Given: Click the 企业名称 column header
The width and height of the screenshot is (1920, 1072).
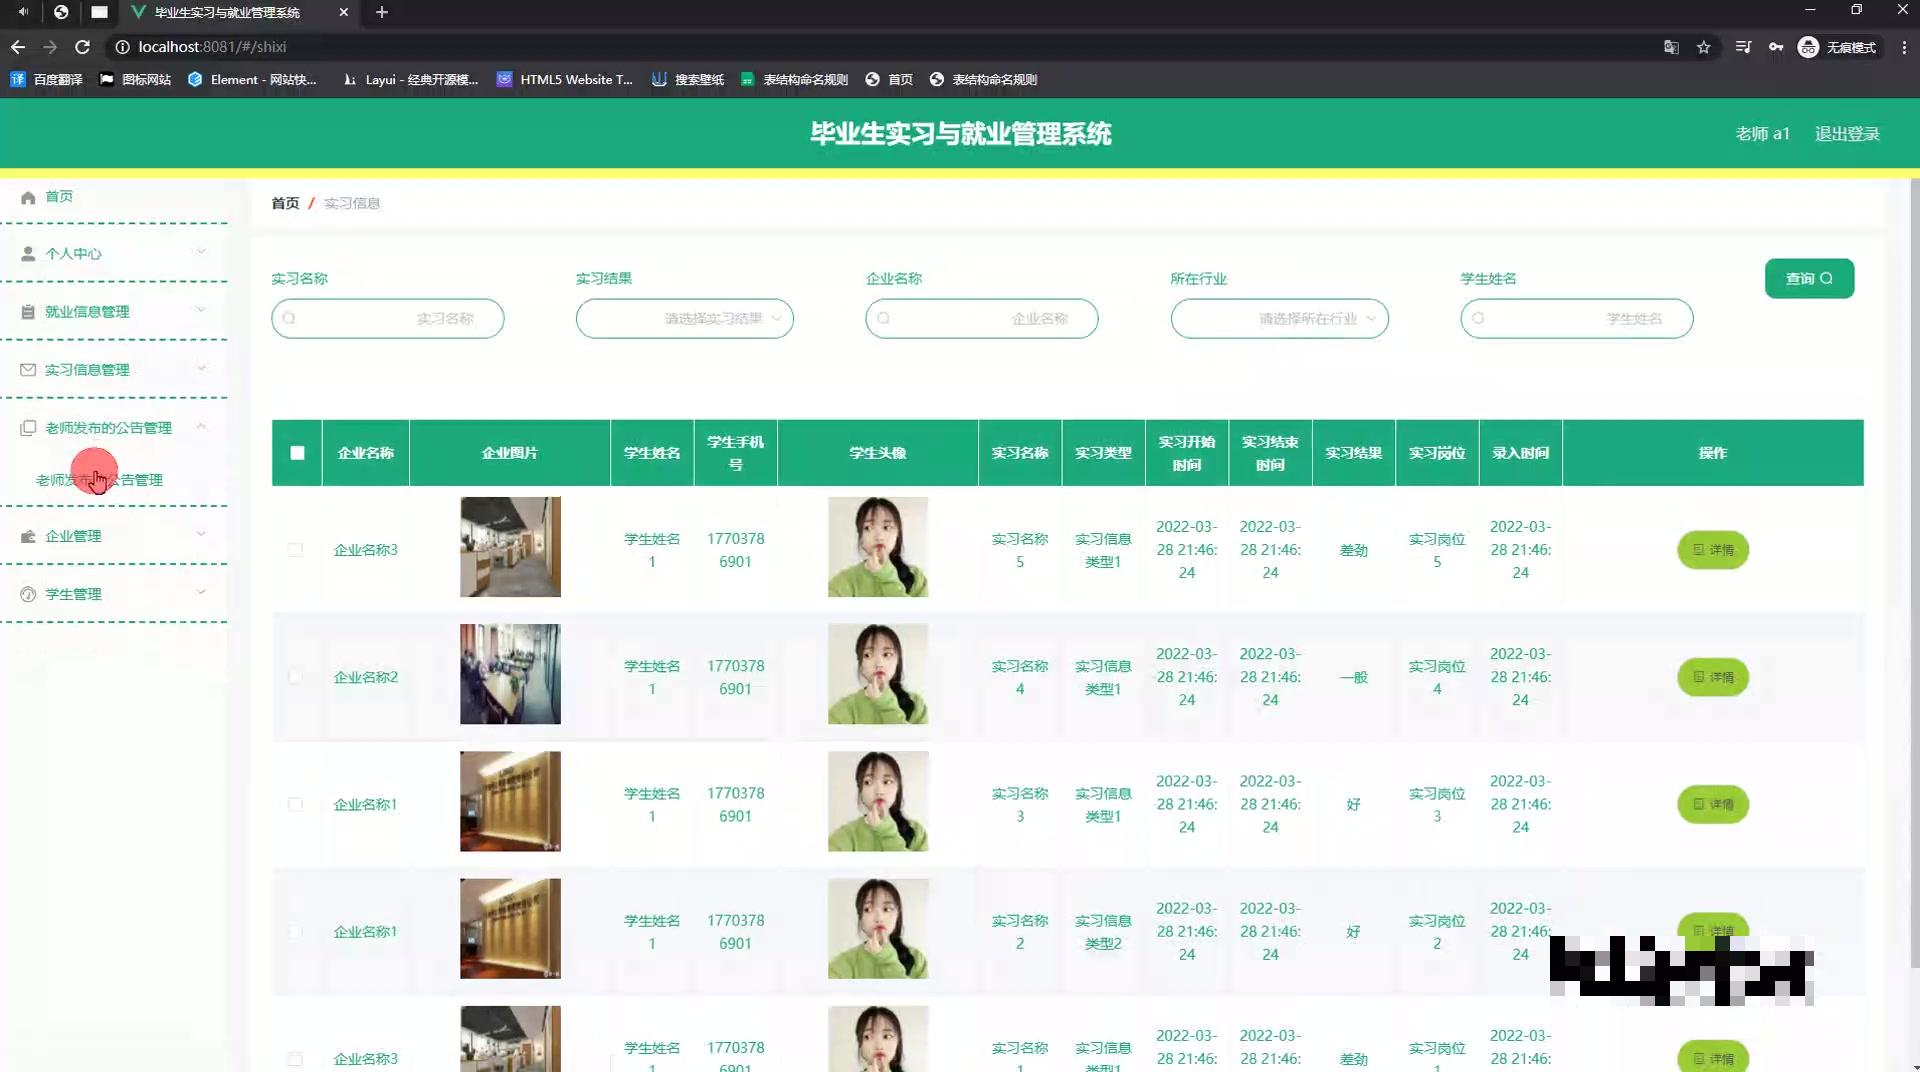Looking at the screenshot, I should (365, 452).
